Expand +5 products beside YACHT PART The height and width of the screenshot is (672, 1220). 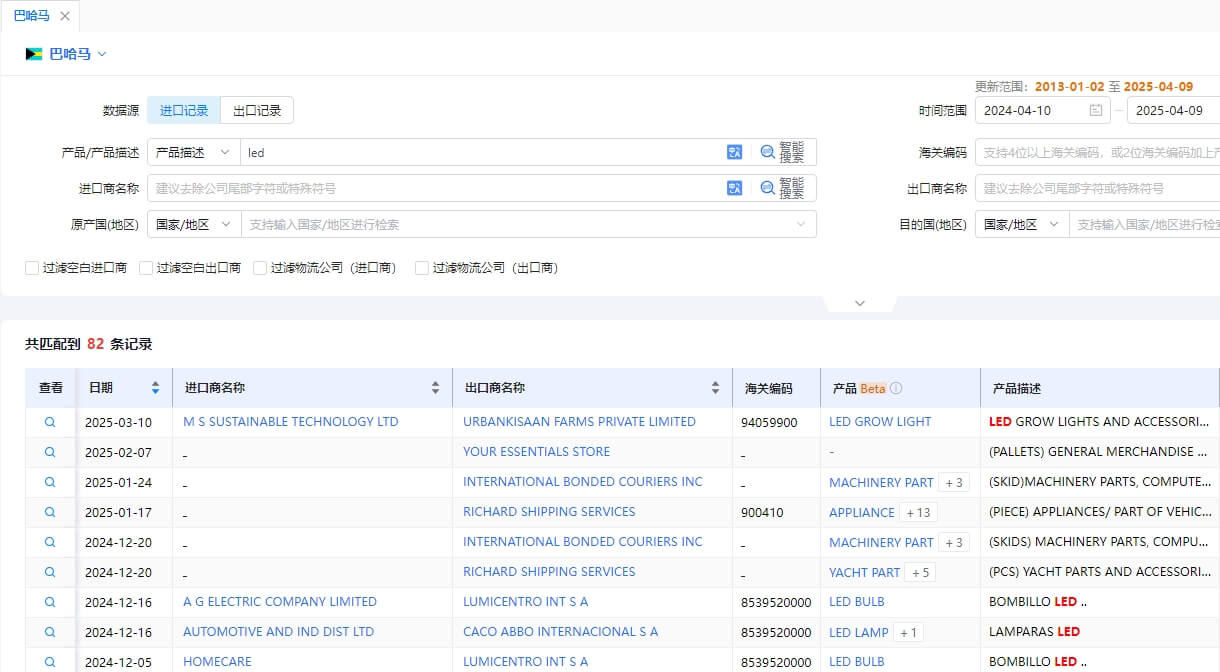click(x=920, y=573)
